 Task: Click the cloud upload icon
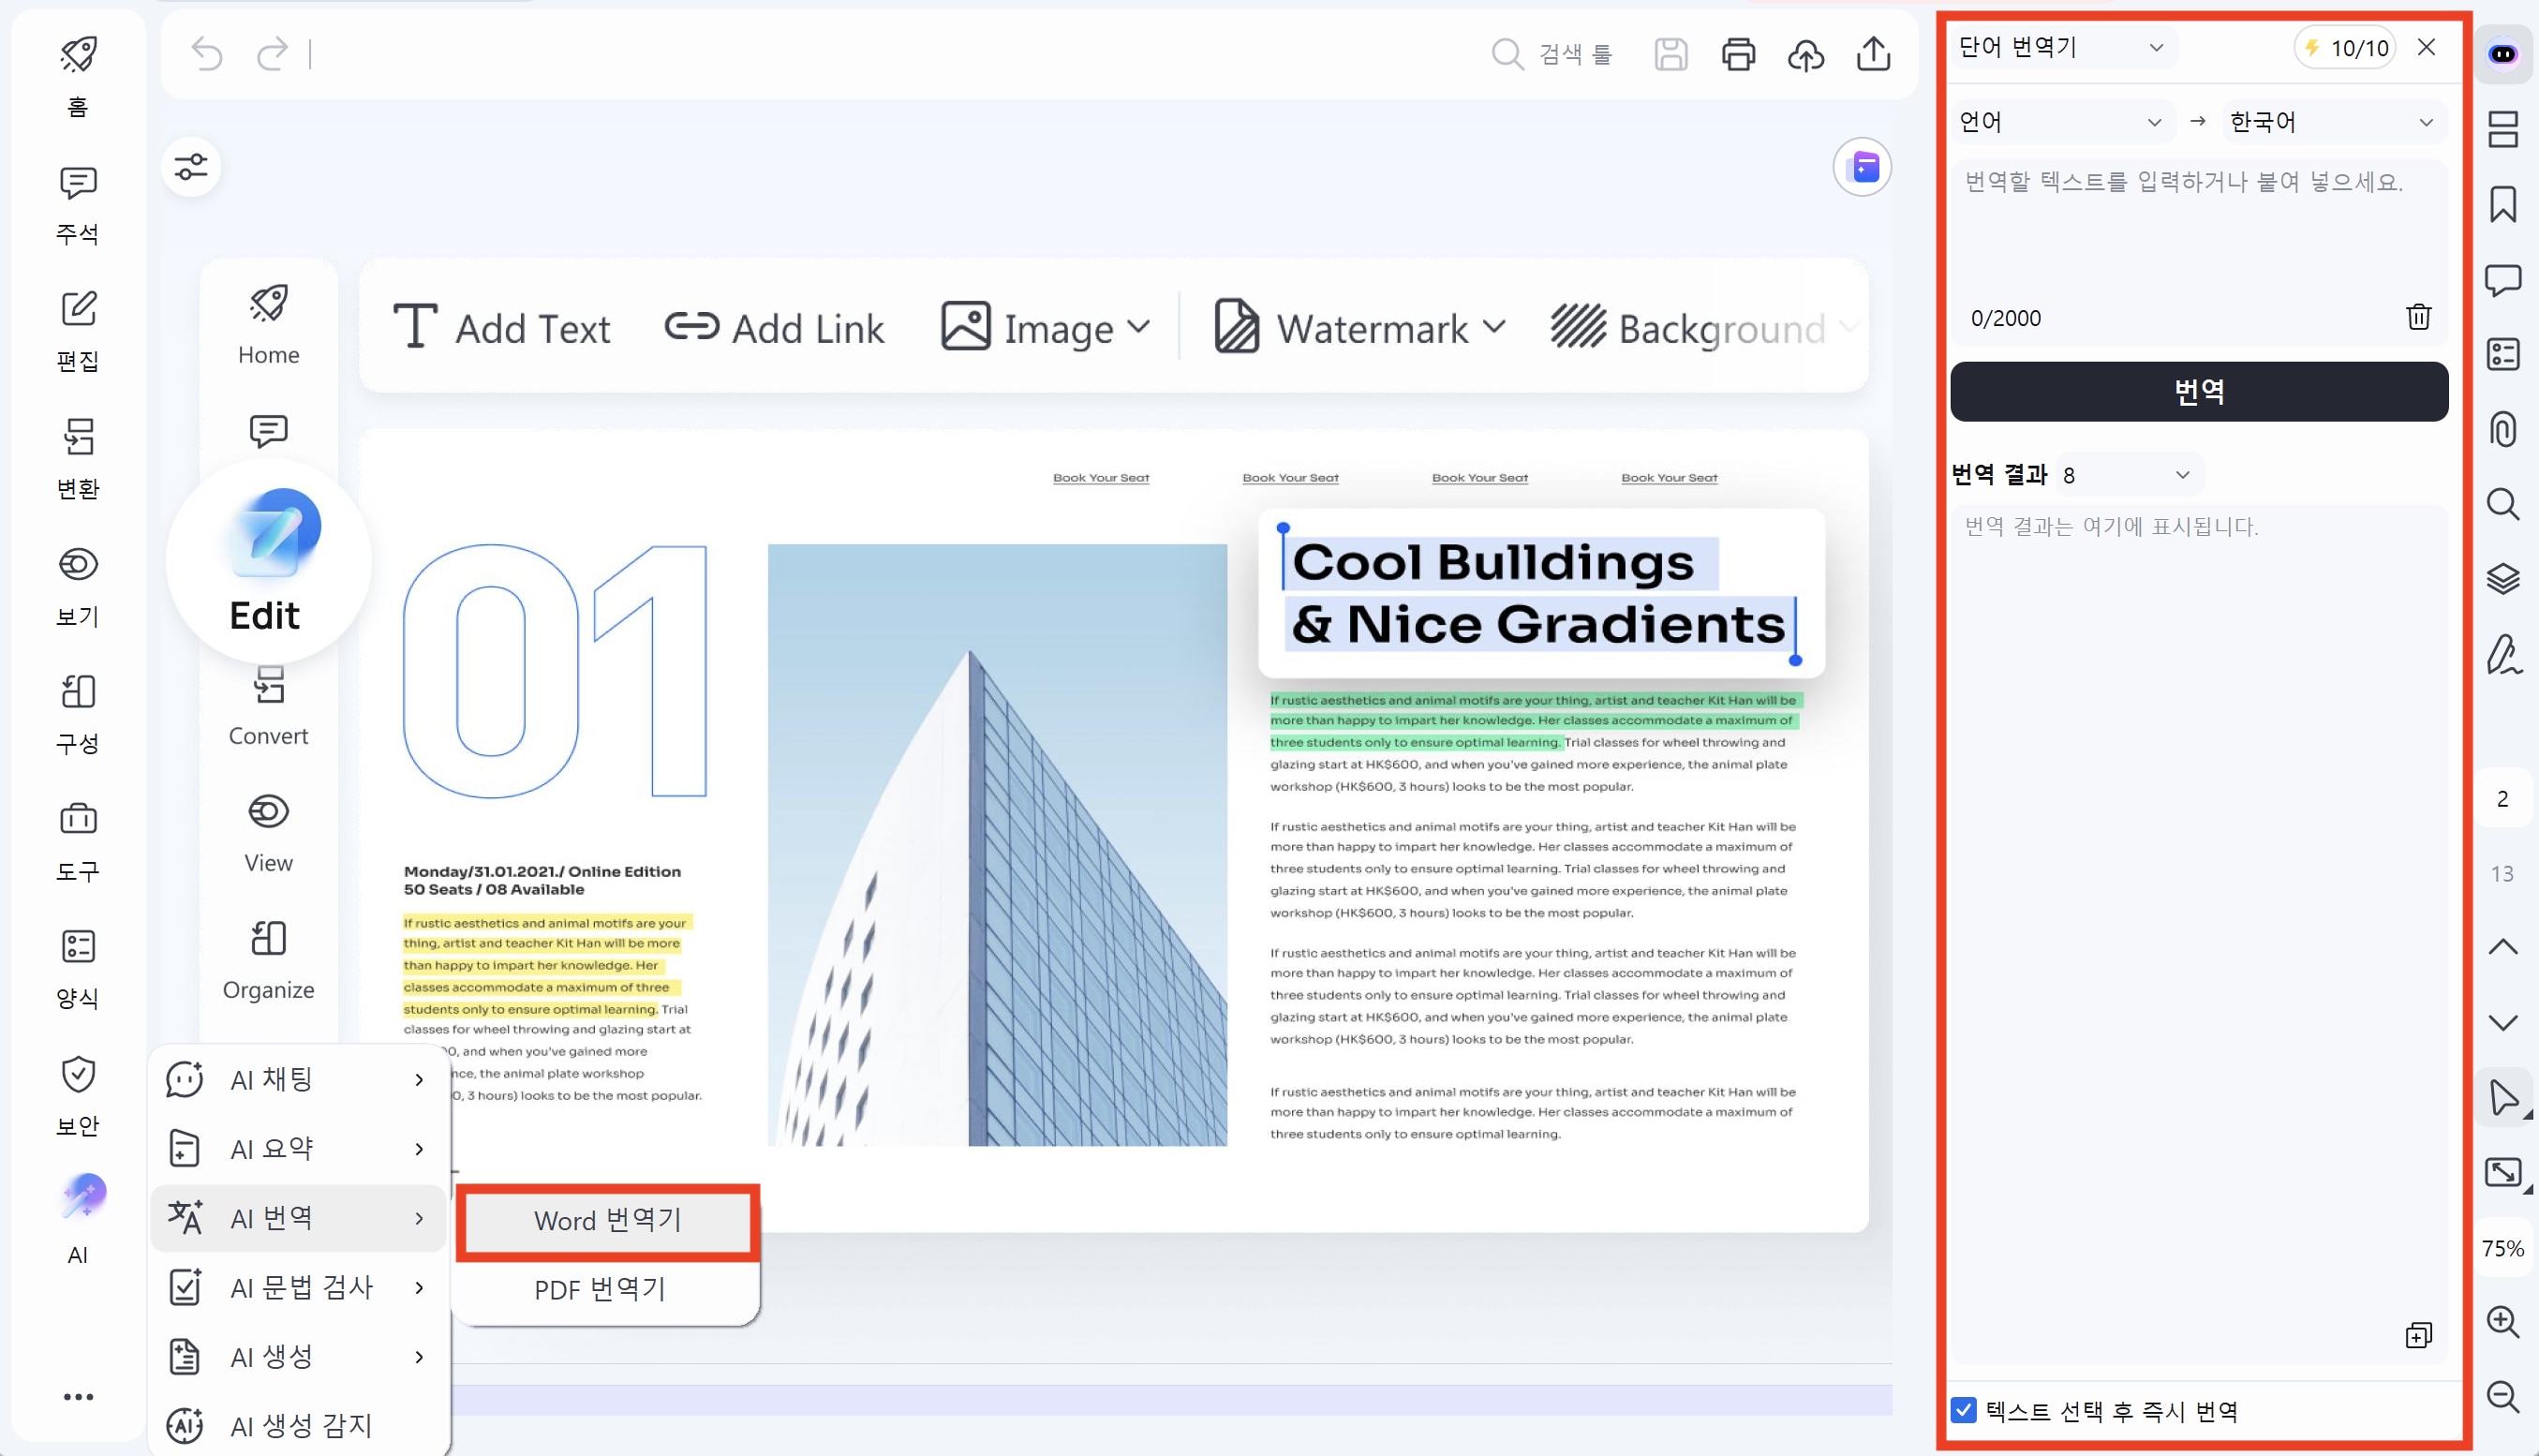pyautogui.click(x=1805, y=54)
